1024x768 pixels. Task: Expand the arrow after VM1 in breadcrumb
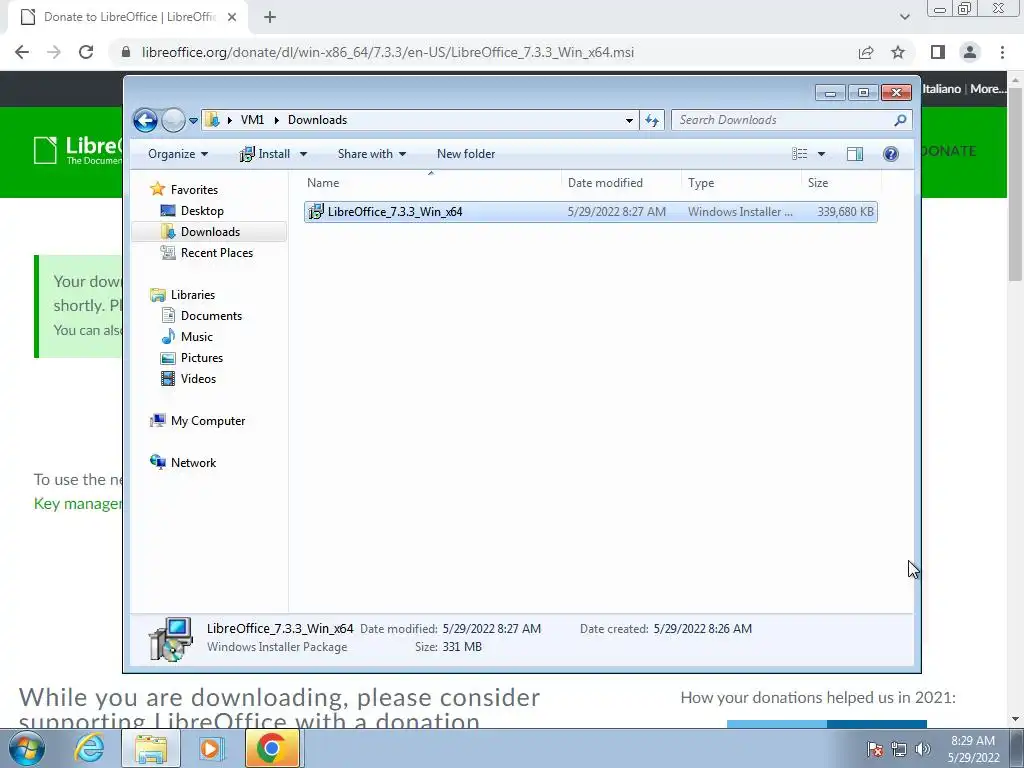coord(276,120)
